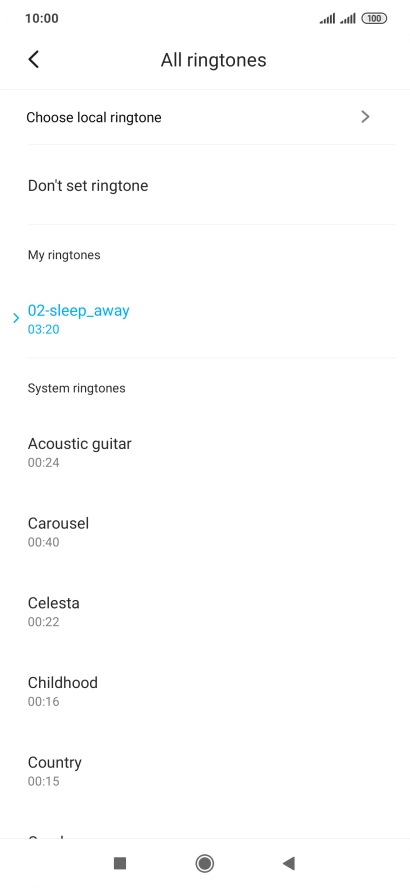410x888 pixels.
Task: Select Acoustic guitar ringtone
Action: pos(205,452)
